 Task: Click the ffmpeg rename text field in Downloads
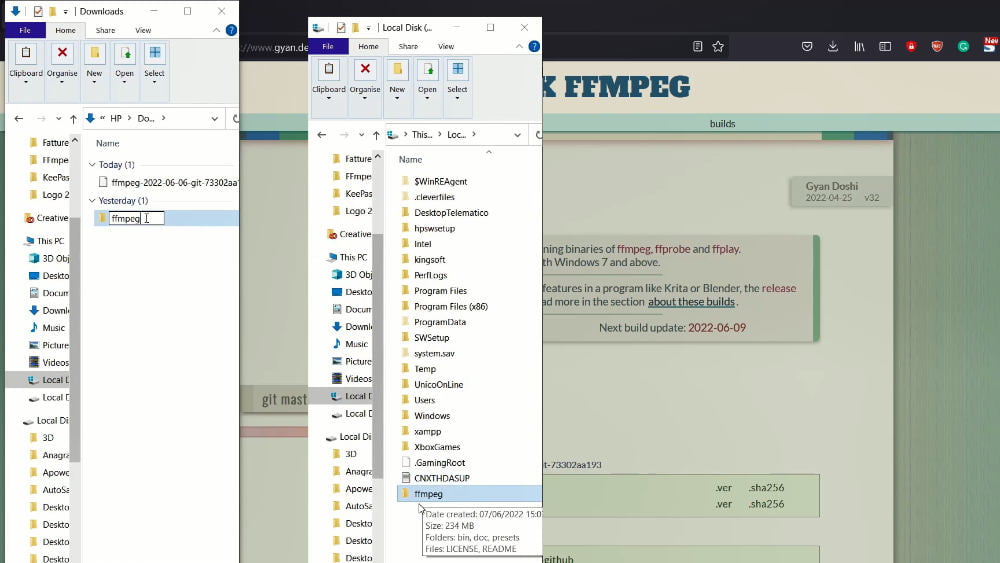coord(136,218)
